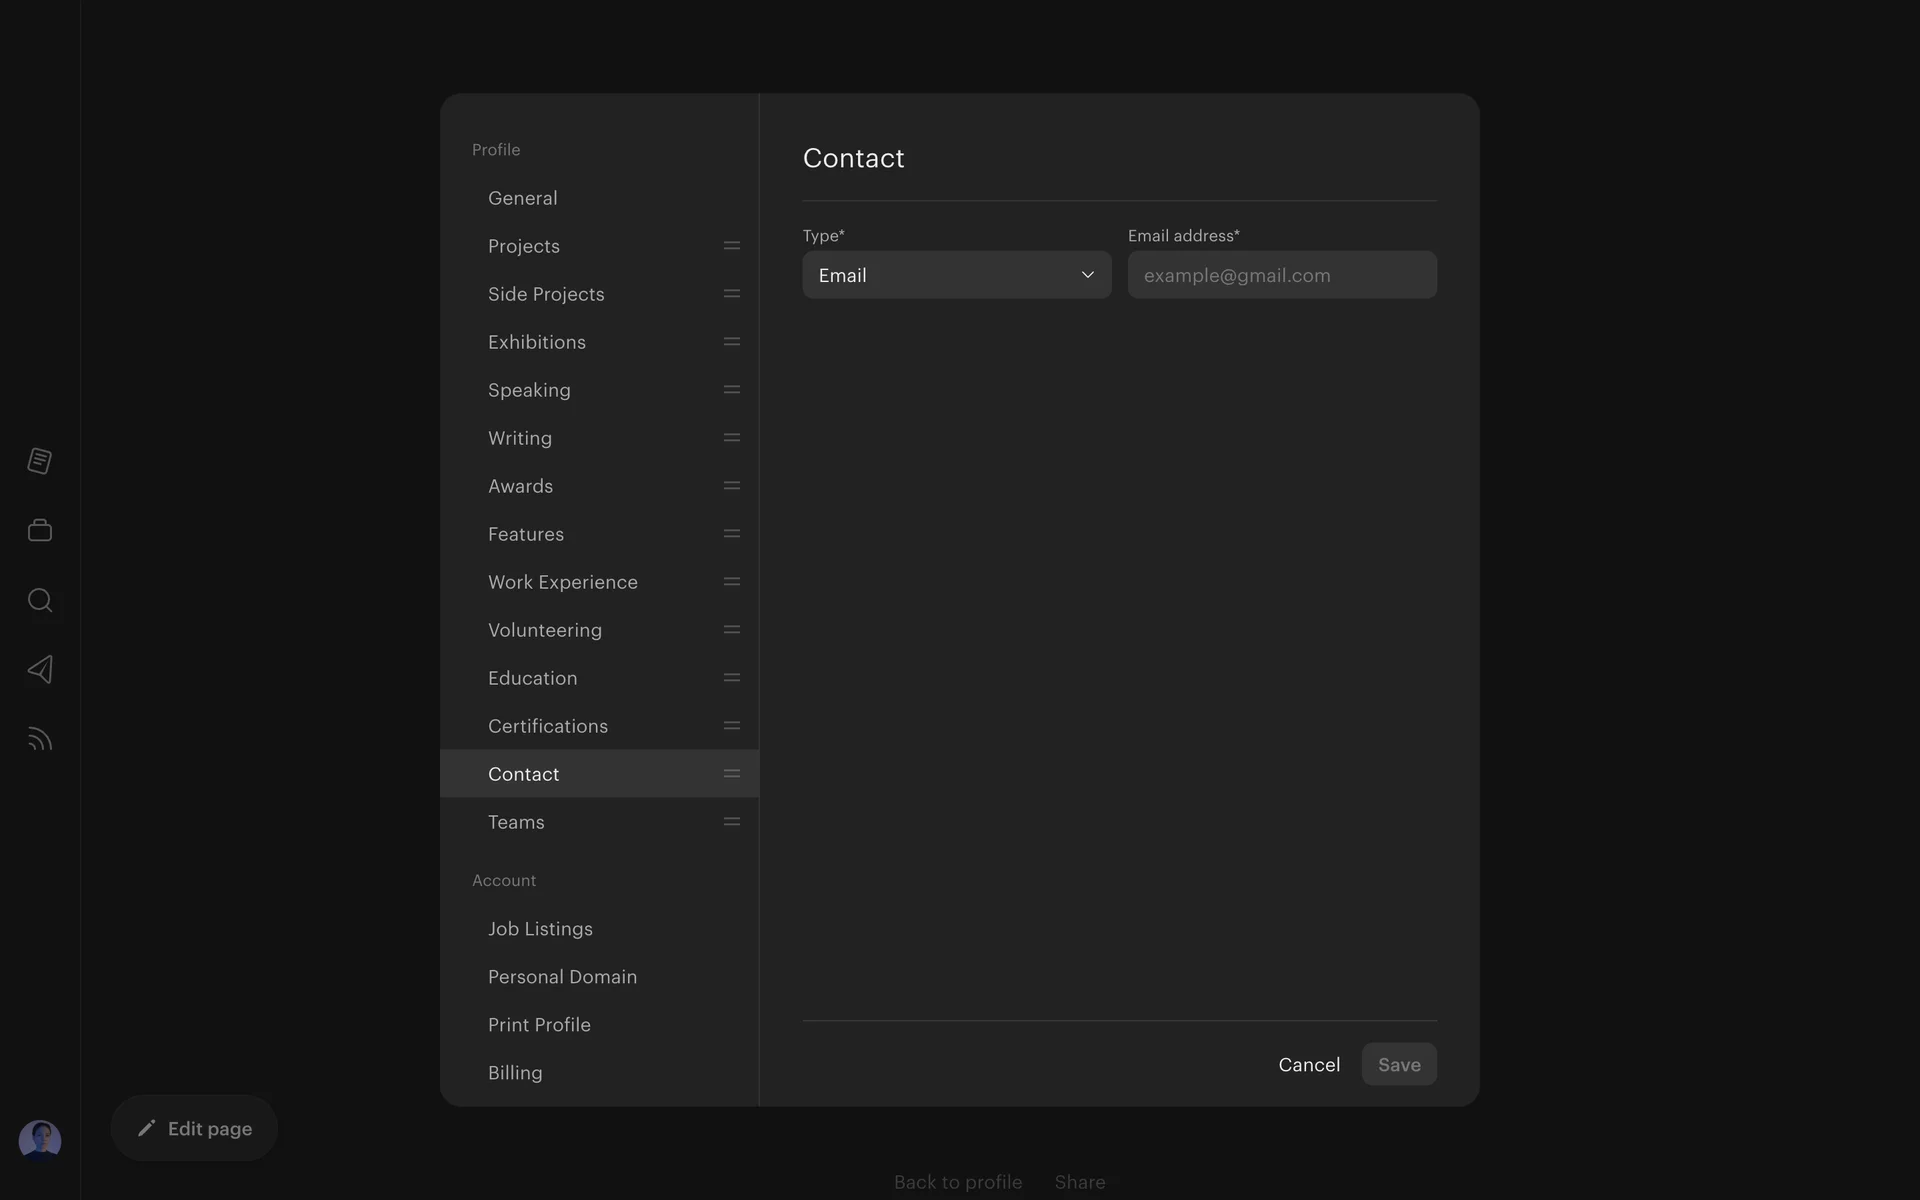Click the Edit page button

click(195, 1128)
